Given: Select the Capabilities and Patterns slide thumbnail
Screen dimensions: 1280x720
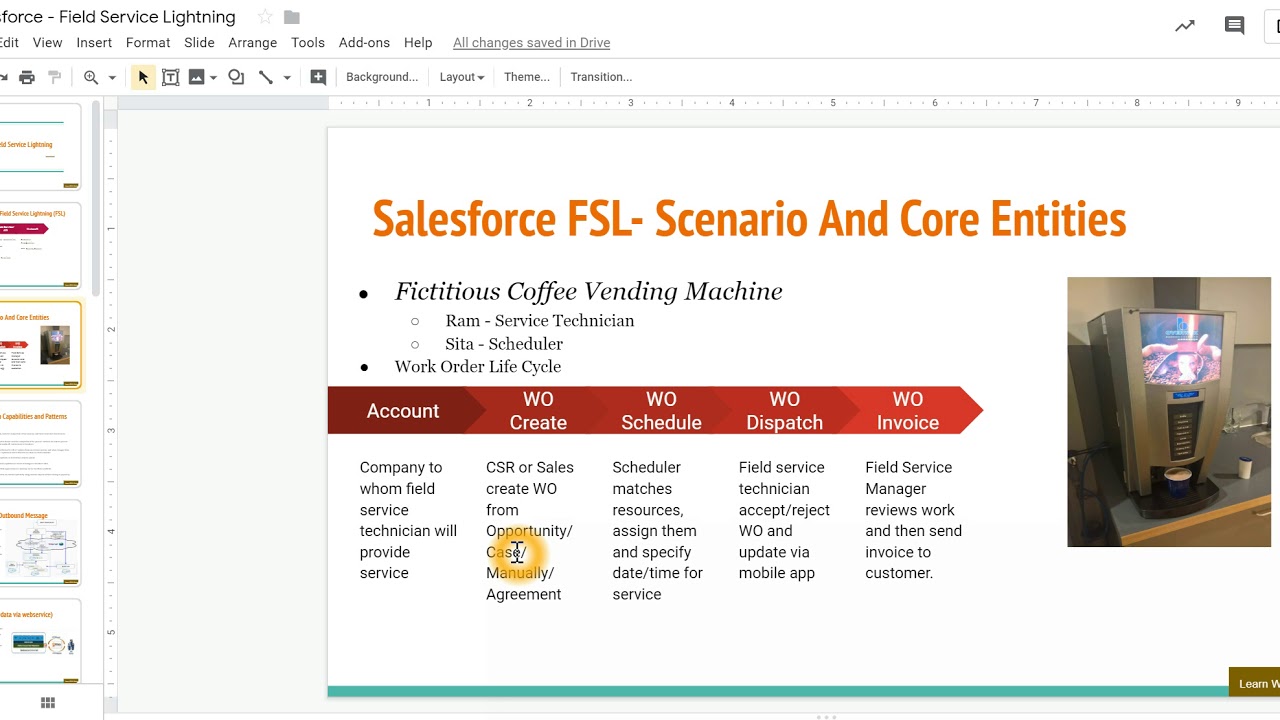Looking at the screenshot, I should [x=40, y=444].
